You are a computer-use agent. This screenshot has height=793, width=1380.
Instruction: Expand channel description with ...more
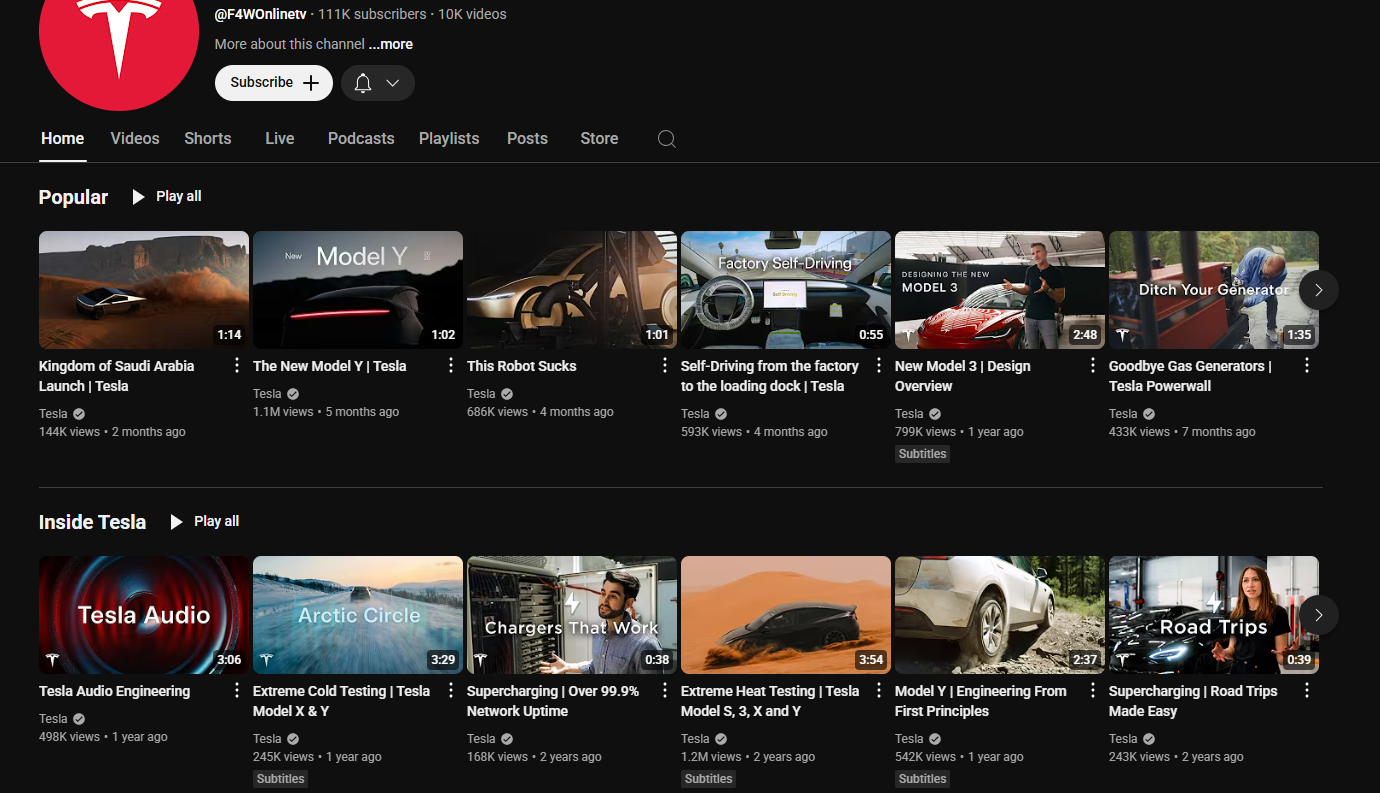390,44
